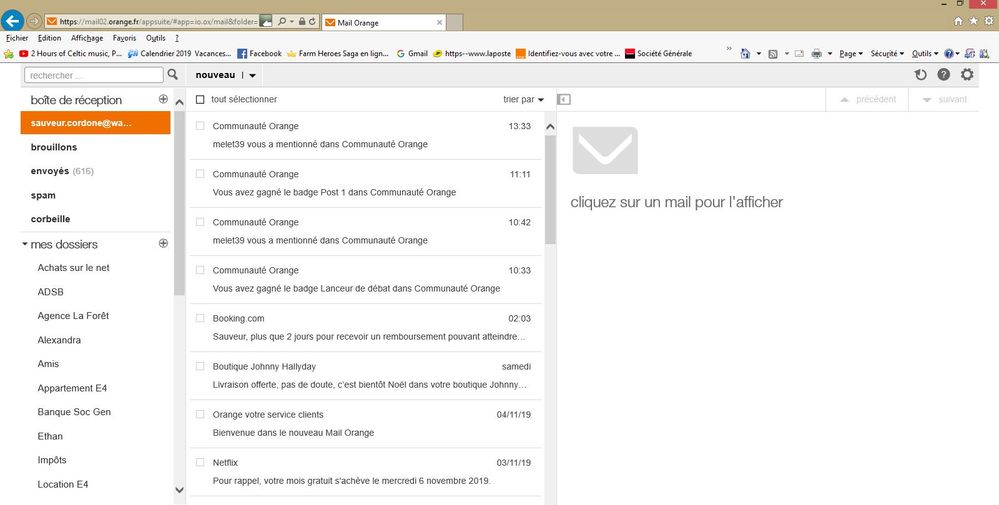The width and height of the screenshot is (999, 505).
Task: Open the nouveau dropdown arrow
Action: click(x=252, y=75)
